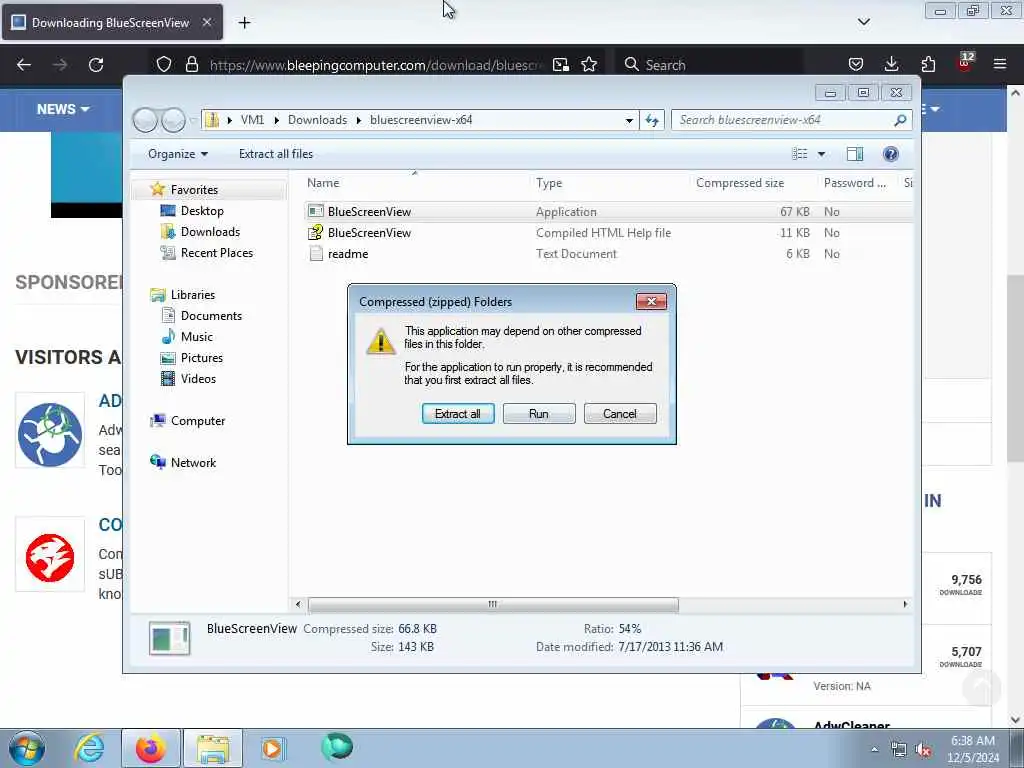Click Firefox back arrow button
The width and height of the screenshot is (1024, 768).
coord(24,65)
